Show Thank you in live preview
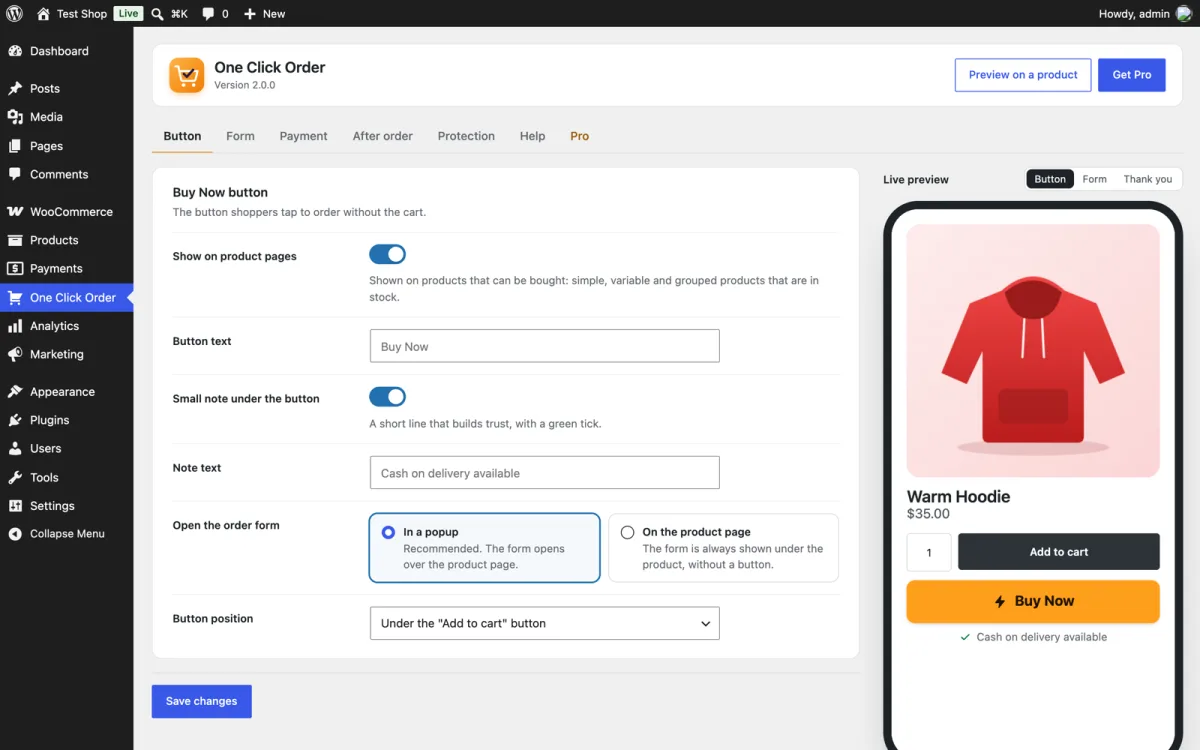This screenshot has height=750, width=1200. coord(1147,179)
